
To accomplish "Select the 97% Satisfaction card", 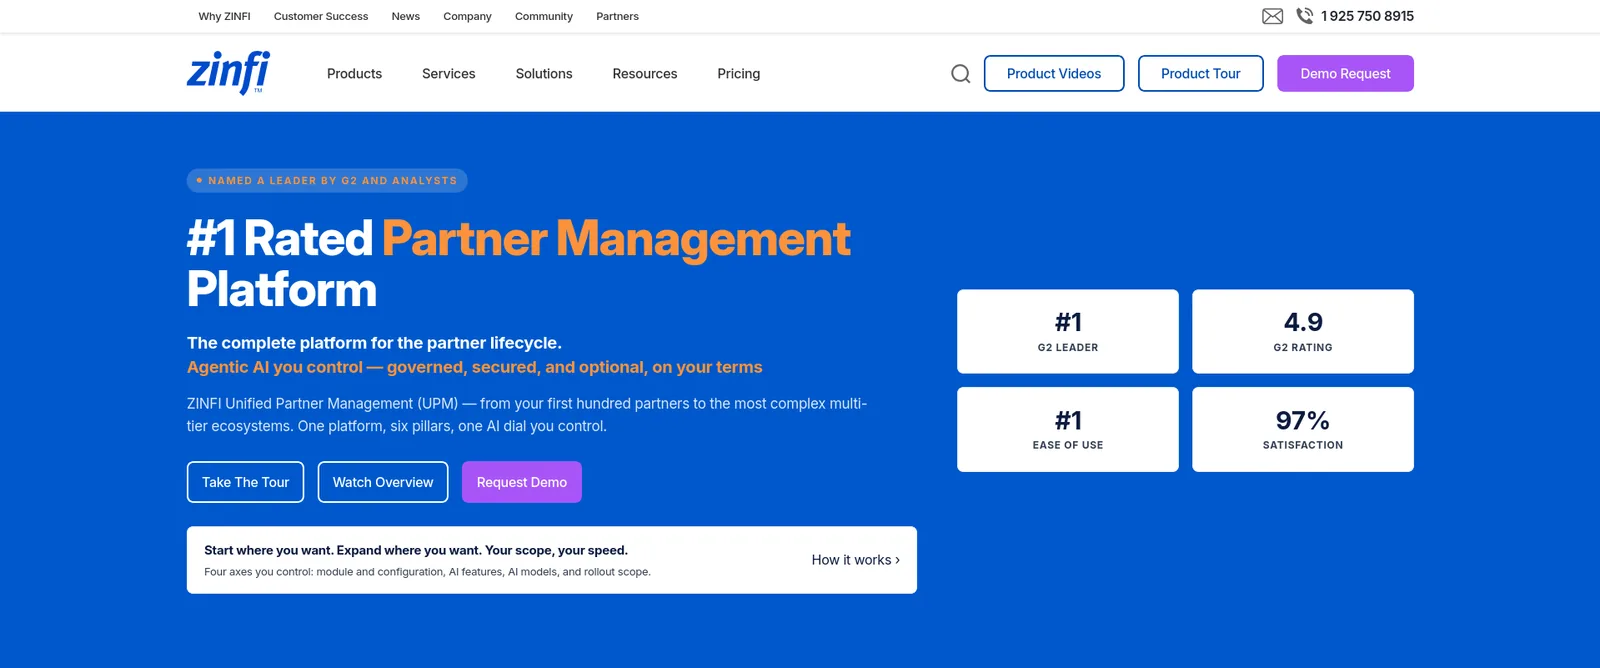I will click(1303, 429).
